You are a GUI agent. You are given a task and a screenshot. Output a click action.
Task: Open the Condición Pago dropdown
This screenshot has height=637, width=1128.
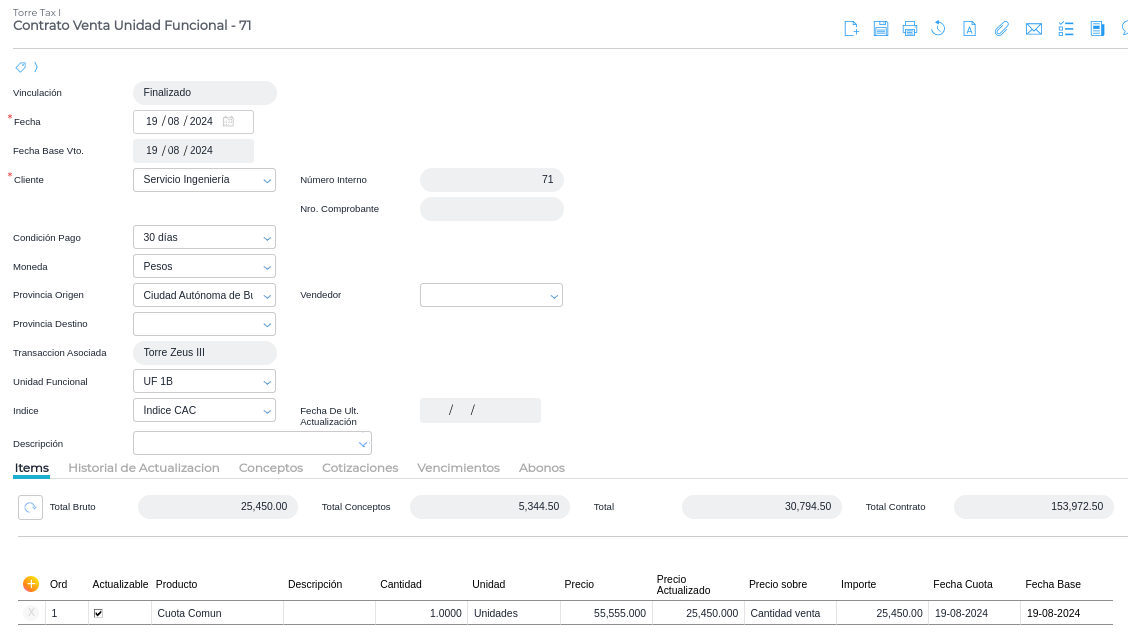pos(267,238)
